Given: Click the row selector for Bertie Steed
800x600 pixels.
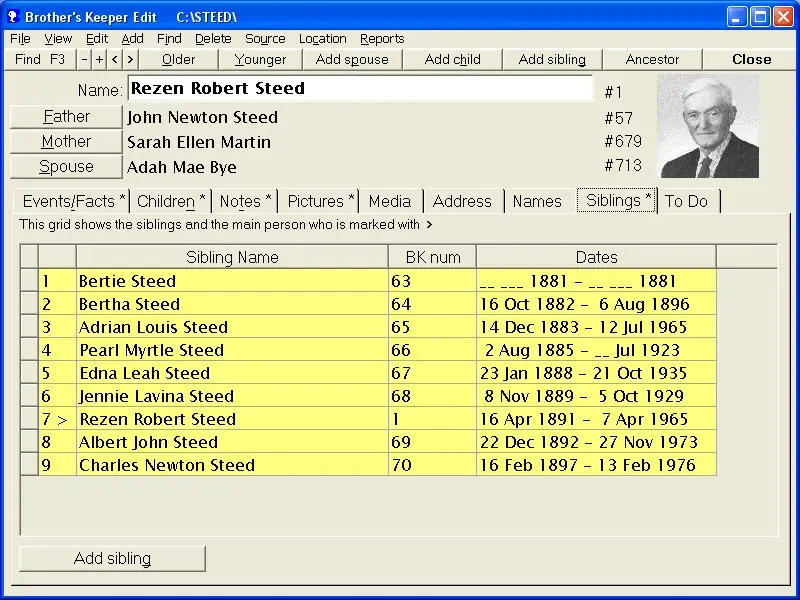Looking at the screenshot, I should 30,281.
